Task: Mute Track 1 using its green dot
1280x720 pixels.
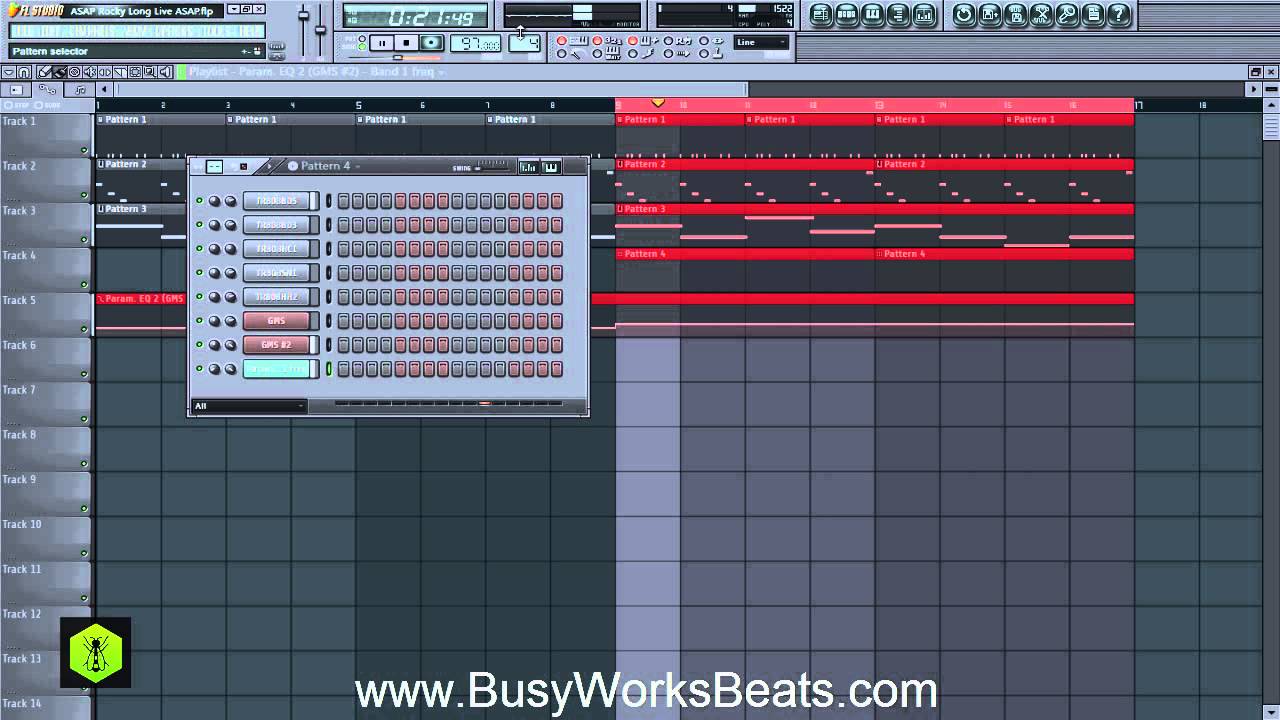Action: tap(84, 150)
